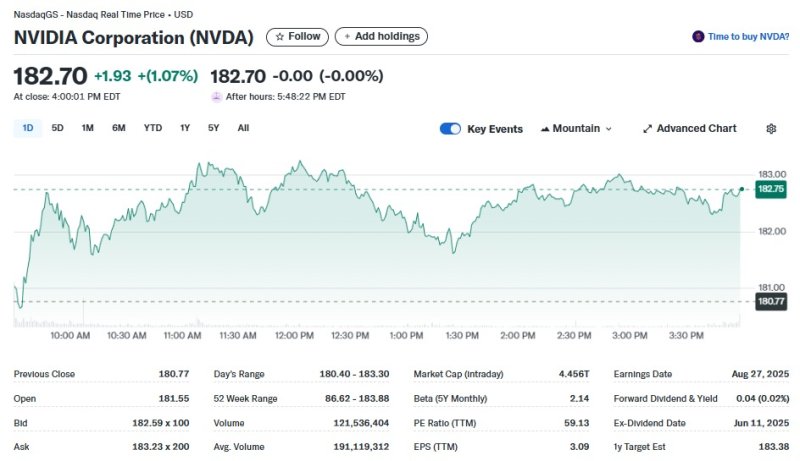The height and width of the screenshot is (461, 800).
Task: Switch to the 5Y chart range
Action: click(x=213, y=128)
